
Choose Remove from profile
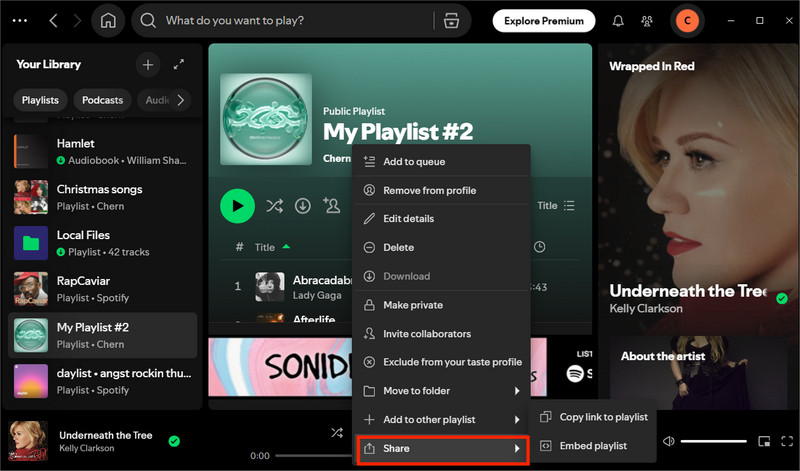[x=442, y=190]
